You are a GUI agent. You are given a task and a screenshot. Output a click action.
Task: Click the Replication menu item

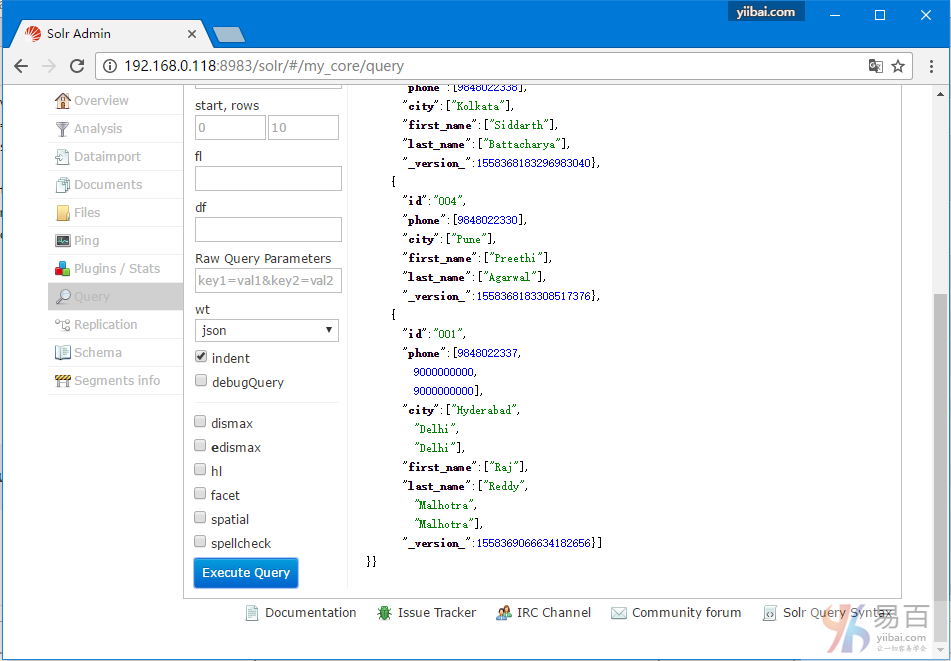pos(115,324)
